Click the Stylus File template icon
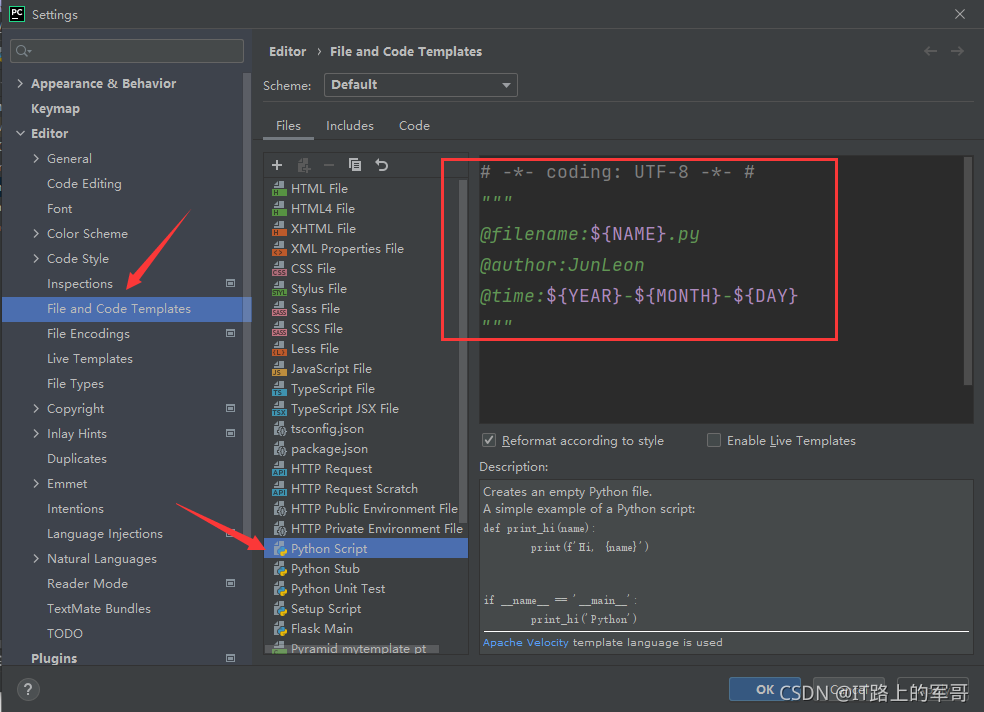The height and width of the screenshot is (712, 984). pyautogui.click(x=279, y=289)
